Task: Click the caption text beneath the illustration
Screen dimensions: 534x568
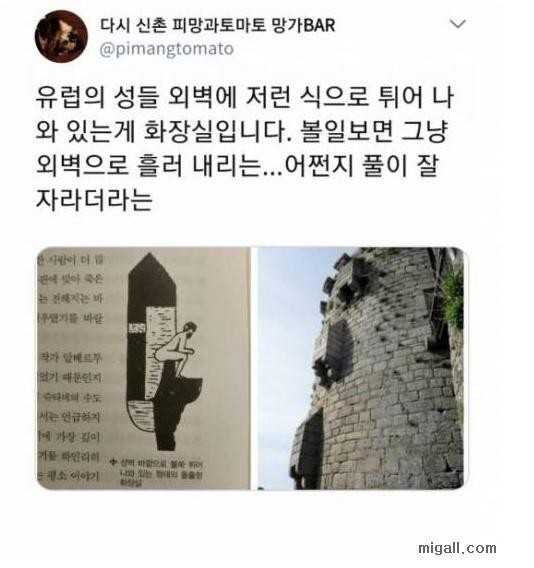Action: coord(158,472)
